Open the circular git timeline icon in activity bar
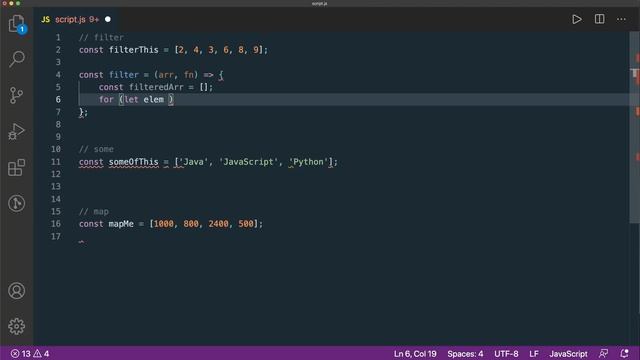Screen dimensions: 640x360 17,203
